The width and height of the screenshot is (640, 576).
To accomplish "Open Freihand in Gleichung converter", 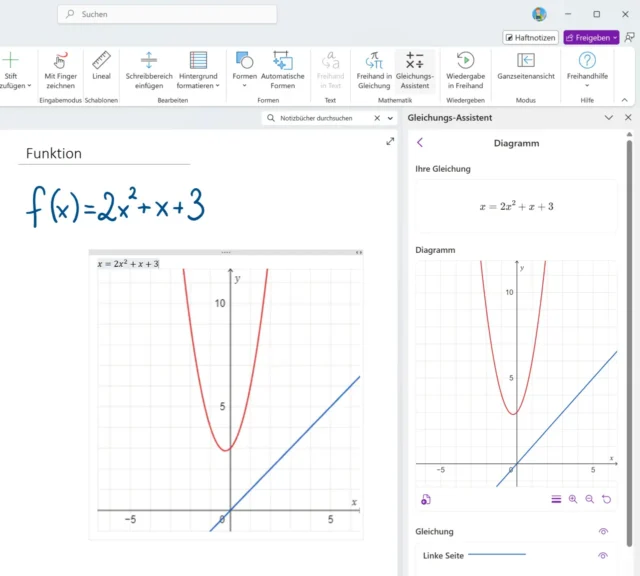I will pos(373,67).
